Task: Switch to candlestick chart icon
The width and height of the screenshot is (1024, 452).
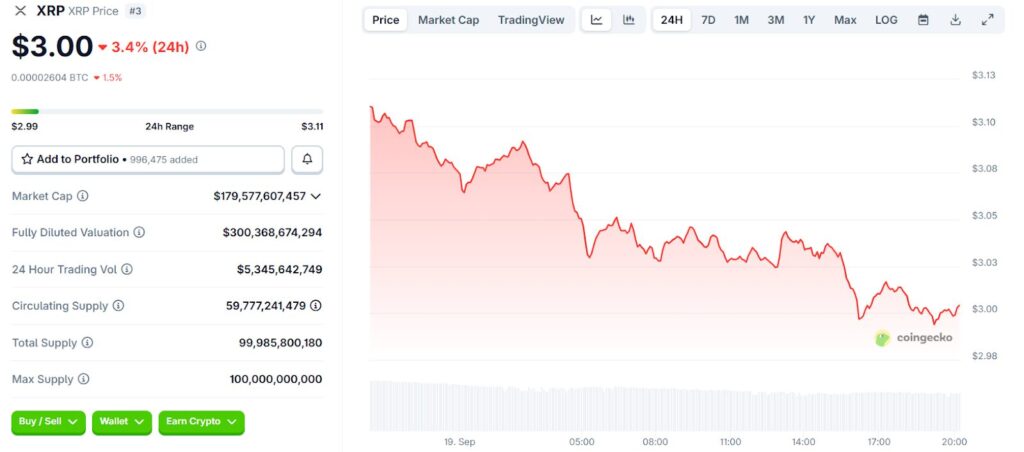Action: tap(629, 20)
